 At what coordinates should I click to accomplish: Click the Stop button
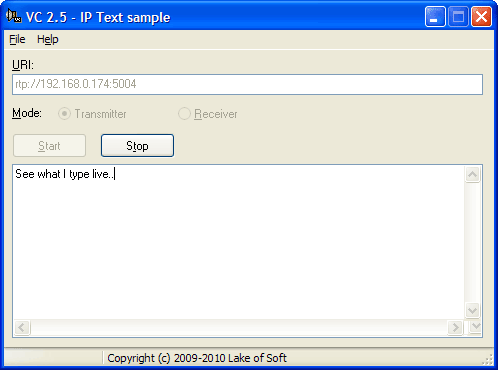[x=137, y=146]
